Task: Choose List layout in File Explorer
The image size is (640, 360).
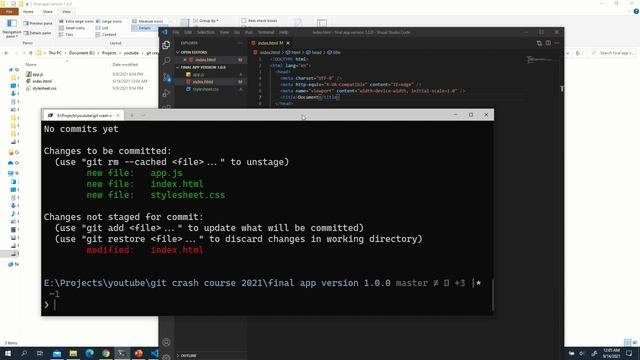Action: tap(102, 28)
